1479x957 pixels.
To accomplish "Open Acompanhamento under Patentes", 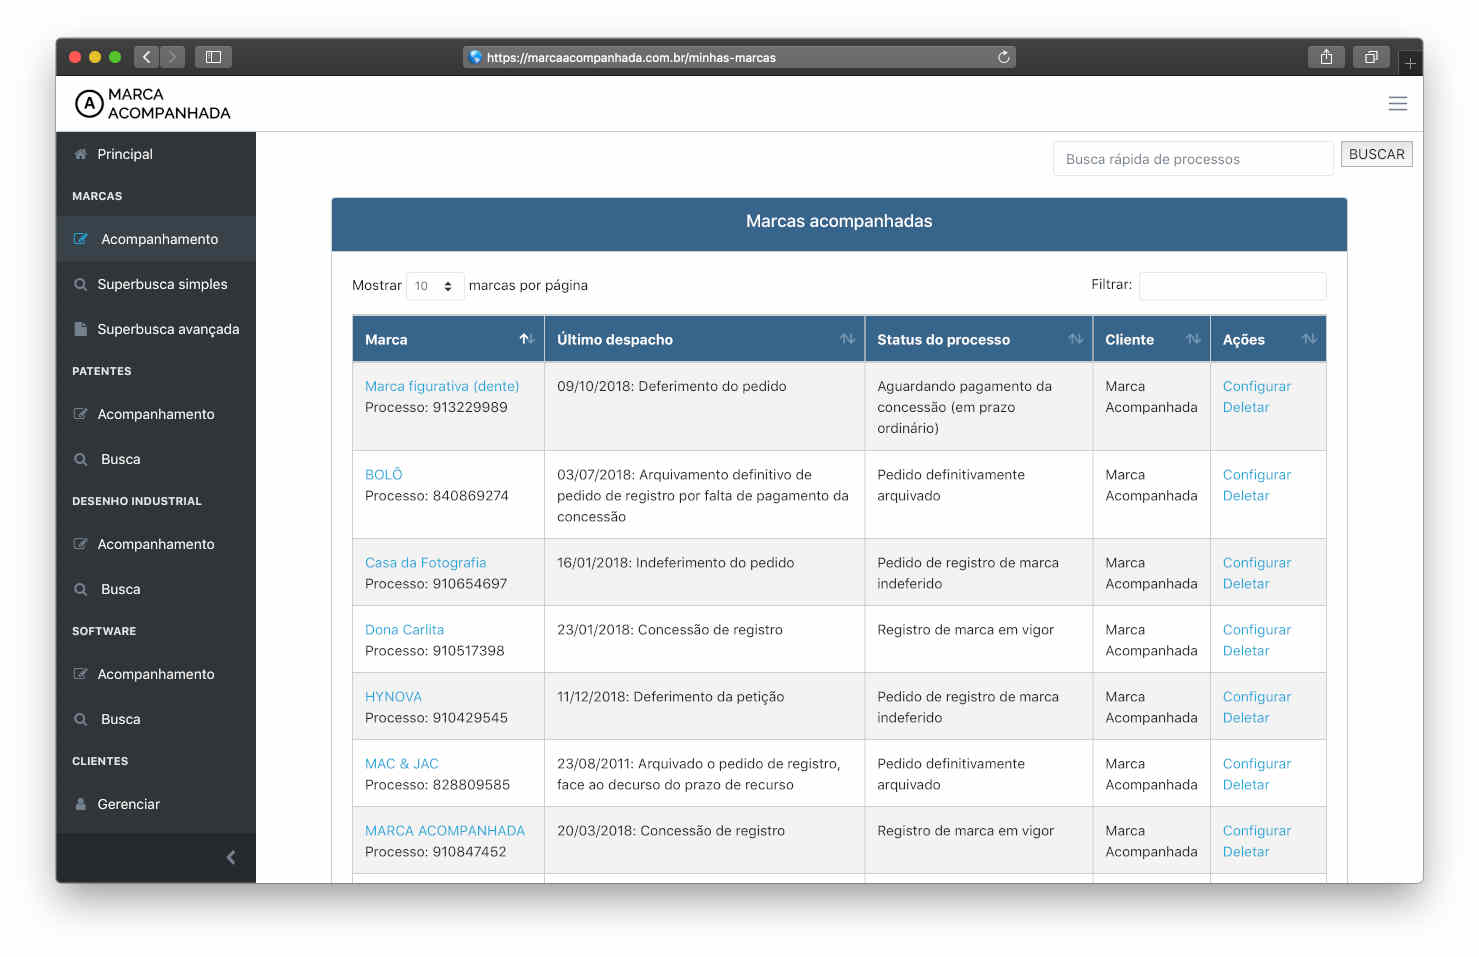I will (x=156, y=414).
